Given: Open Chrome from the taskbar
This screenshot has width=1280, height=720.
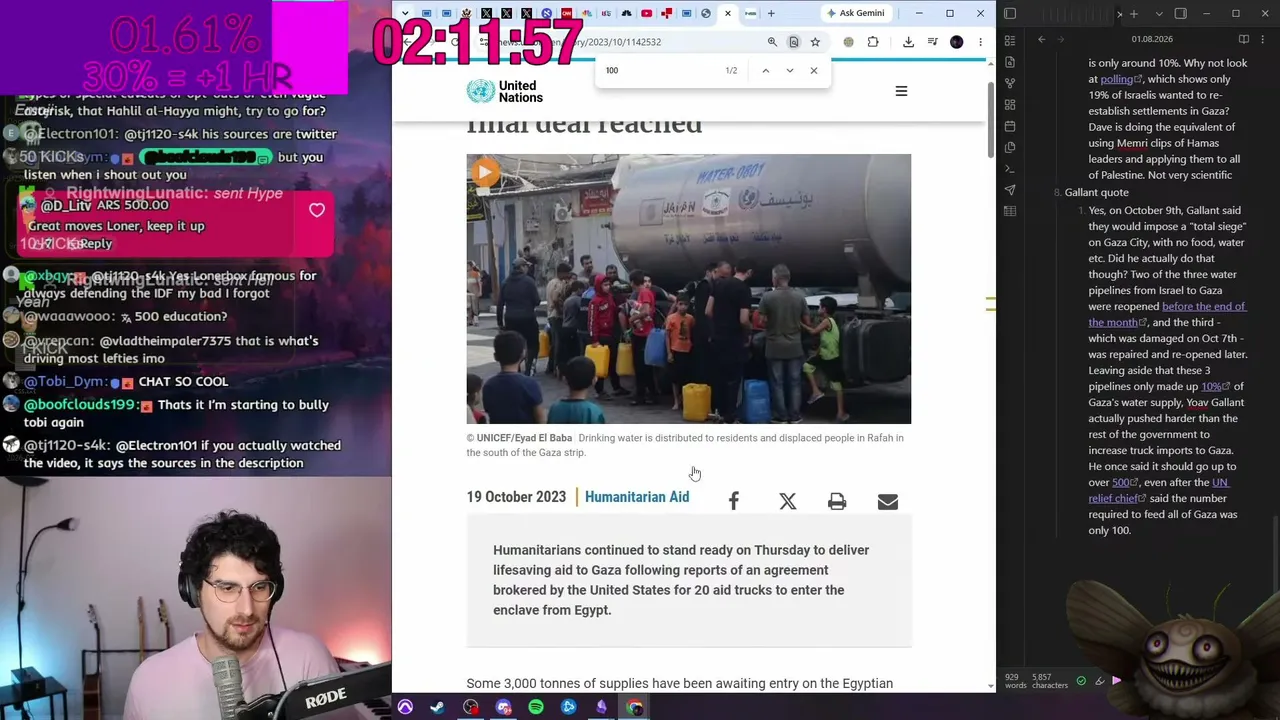Looking at the screenshot, I should pos(635,707).
